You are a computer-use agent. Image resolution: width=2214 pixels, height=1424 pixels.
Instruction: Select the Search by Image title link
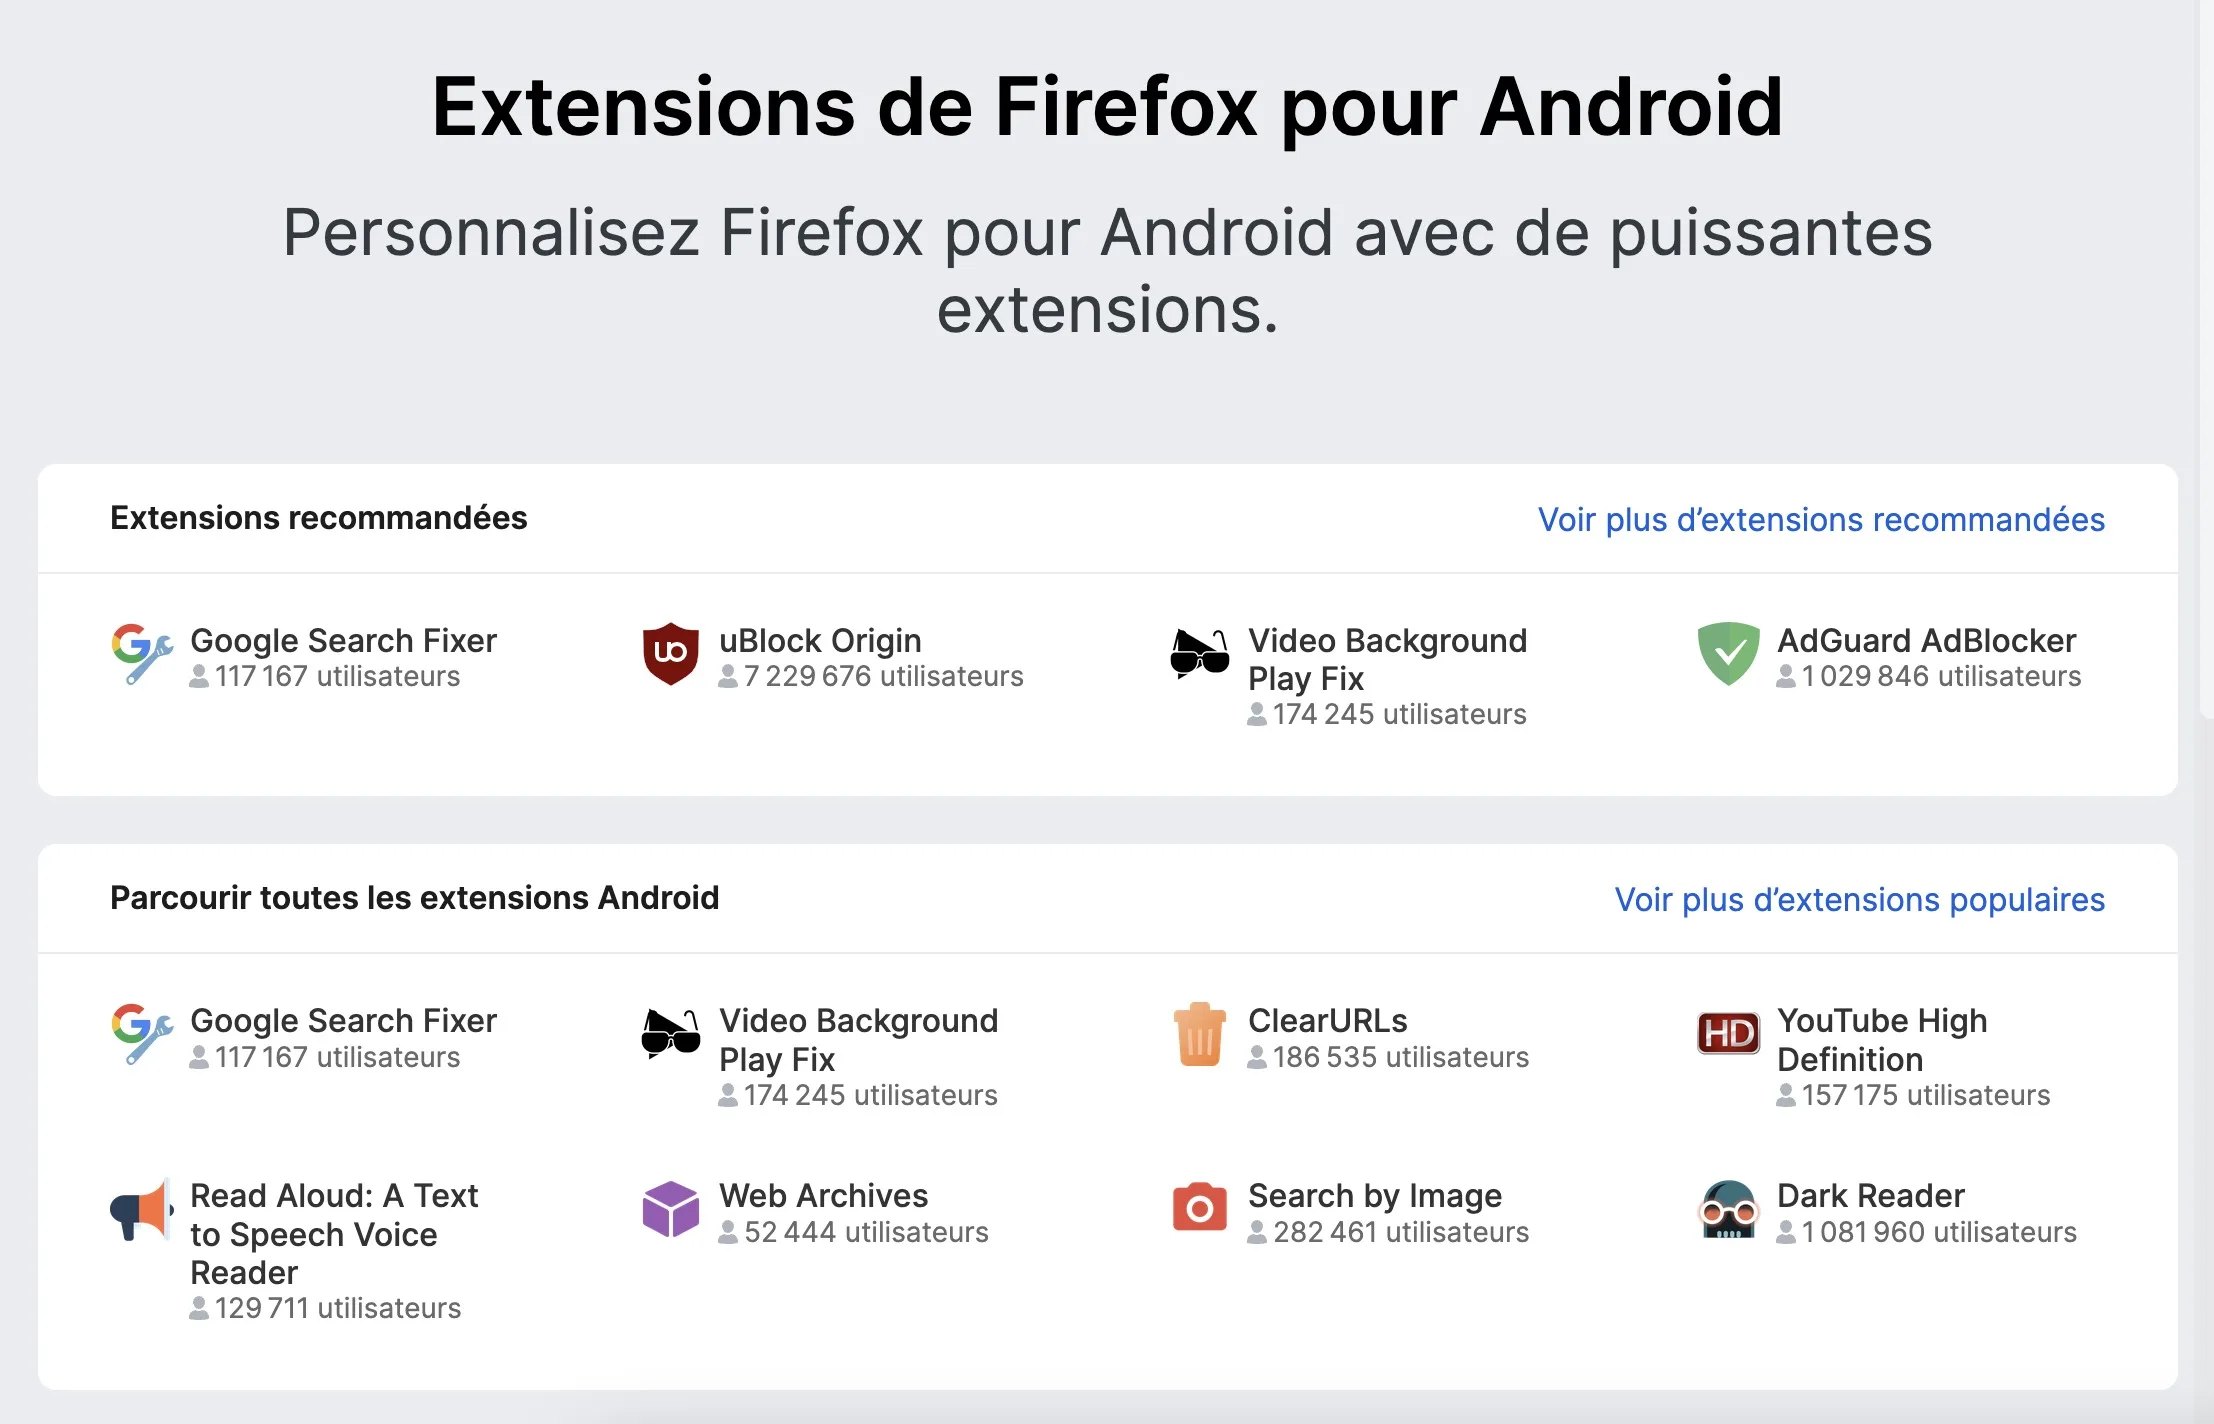coord(1374,1196)
